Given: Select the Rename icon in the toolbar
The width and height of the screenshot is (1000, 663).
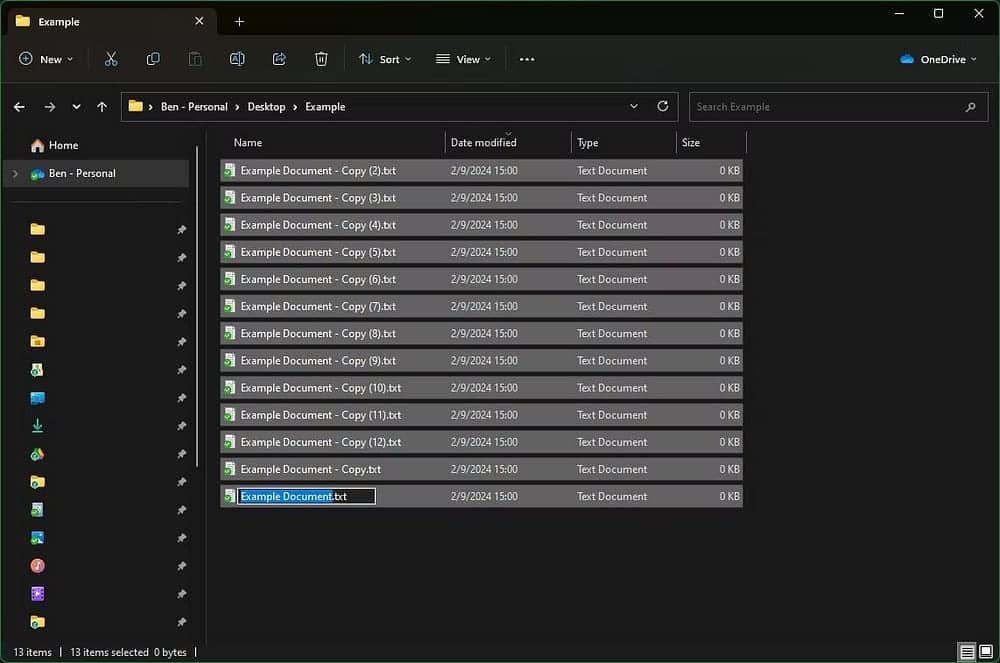Looking at the screenshot, I should (x=237, y=59).
